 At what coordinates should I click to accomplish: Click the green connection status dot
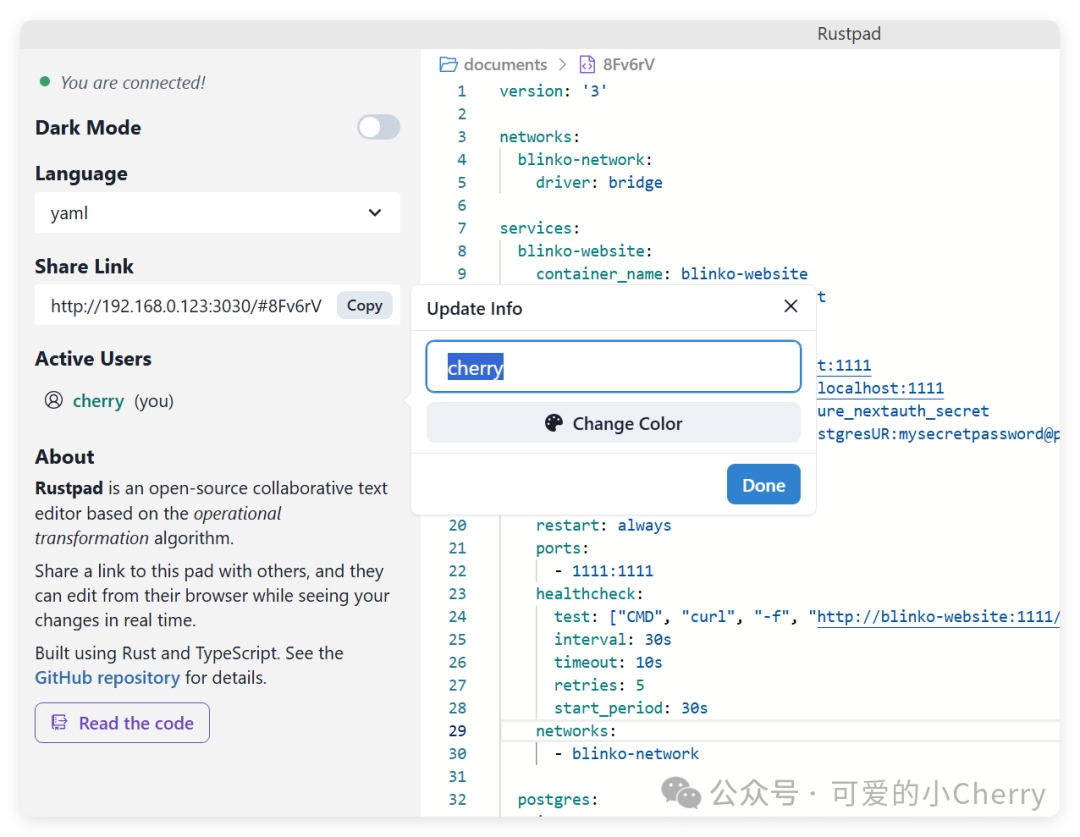[x=45, y=81]
